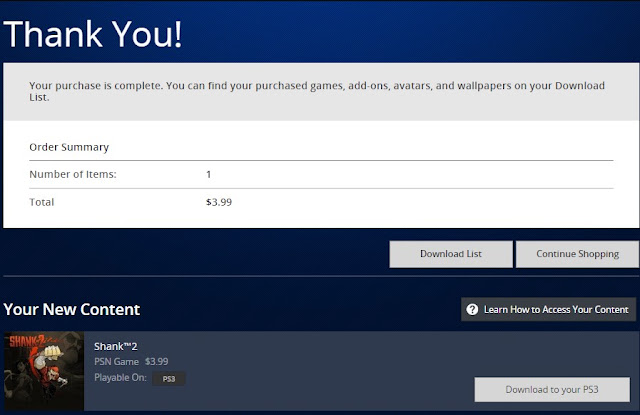This screenshot has width=640, height=415.
Task: Click the item count value 1
Action: [x=209, y=175]
